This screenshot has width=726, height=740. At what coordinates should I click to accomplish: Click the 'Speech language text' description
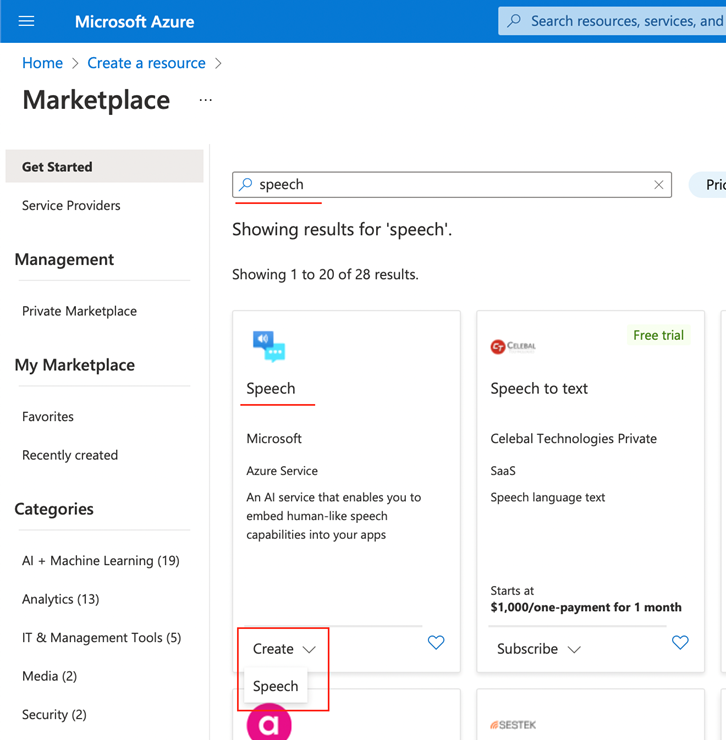point(548,497)
